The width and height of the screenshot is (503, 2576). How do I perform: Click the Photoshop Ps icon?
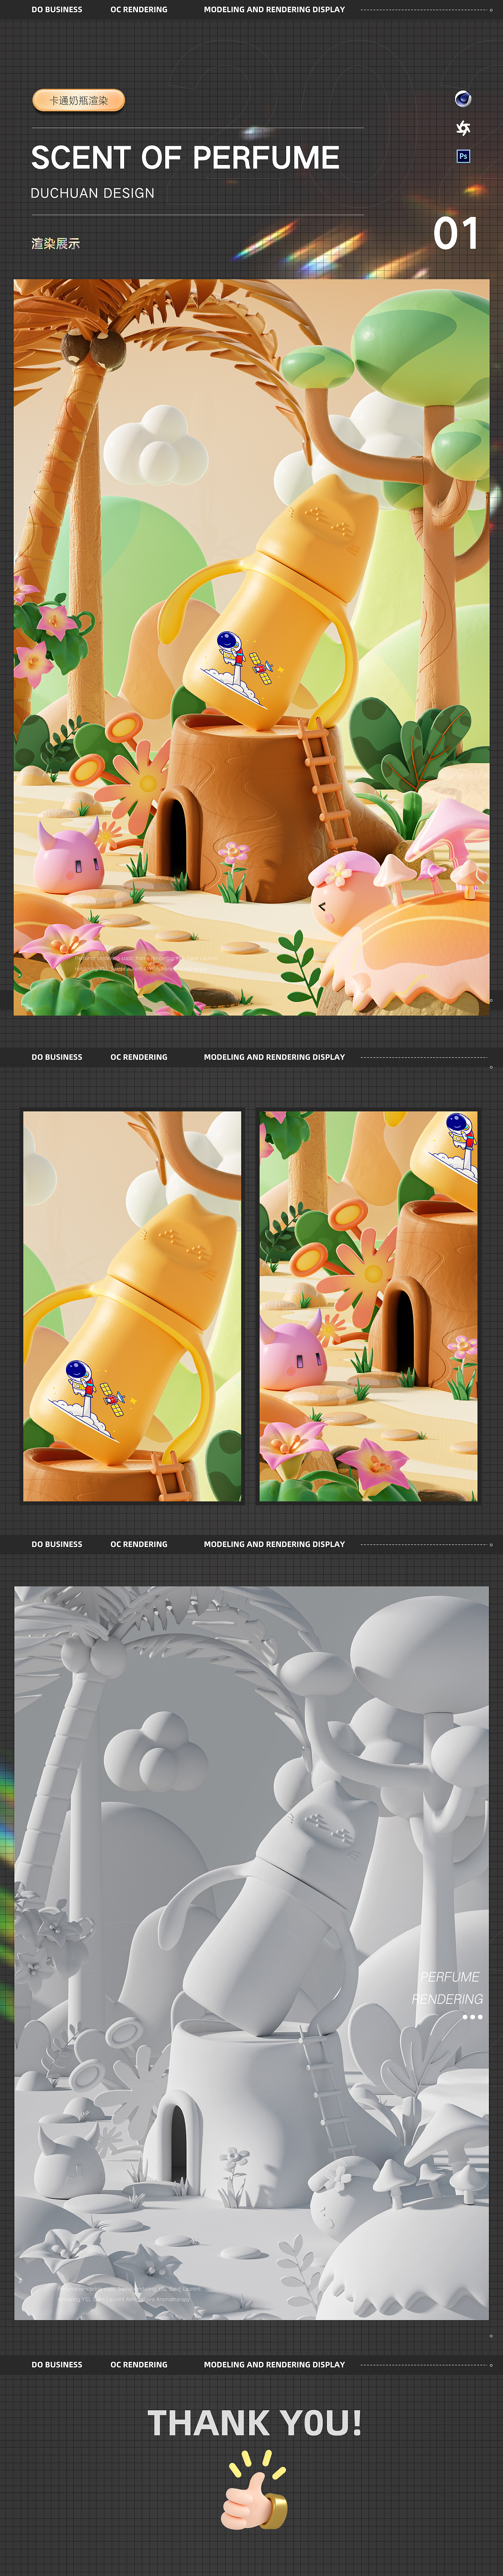coord(463,156)
